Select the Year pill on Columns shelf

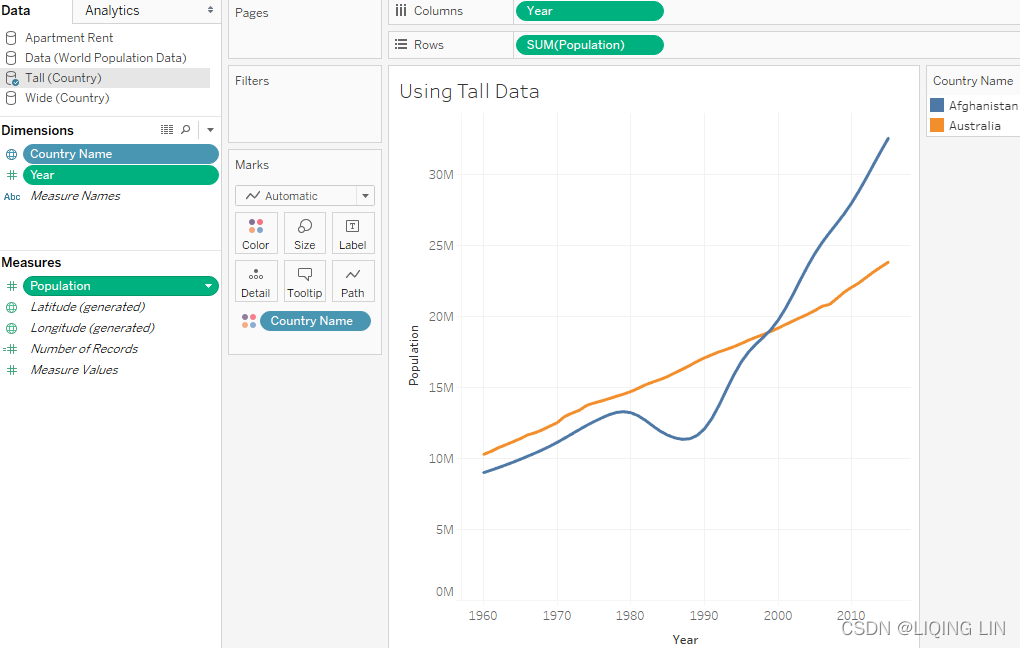point(589,11)
